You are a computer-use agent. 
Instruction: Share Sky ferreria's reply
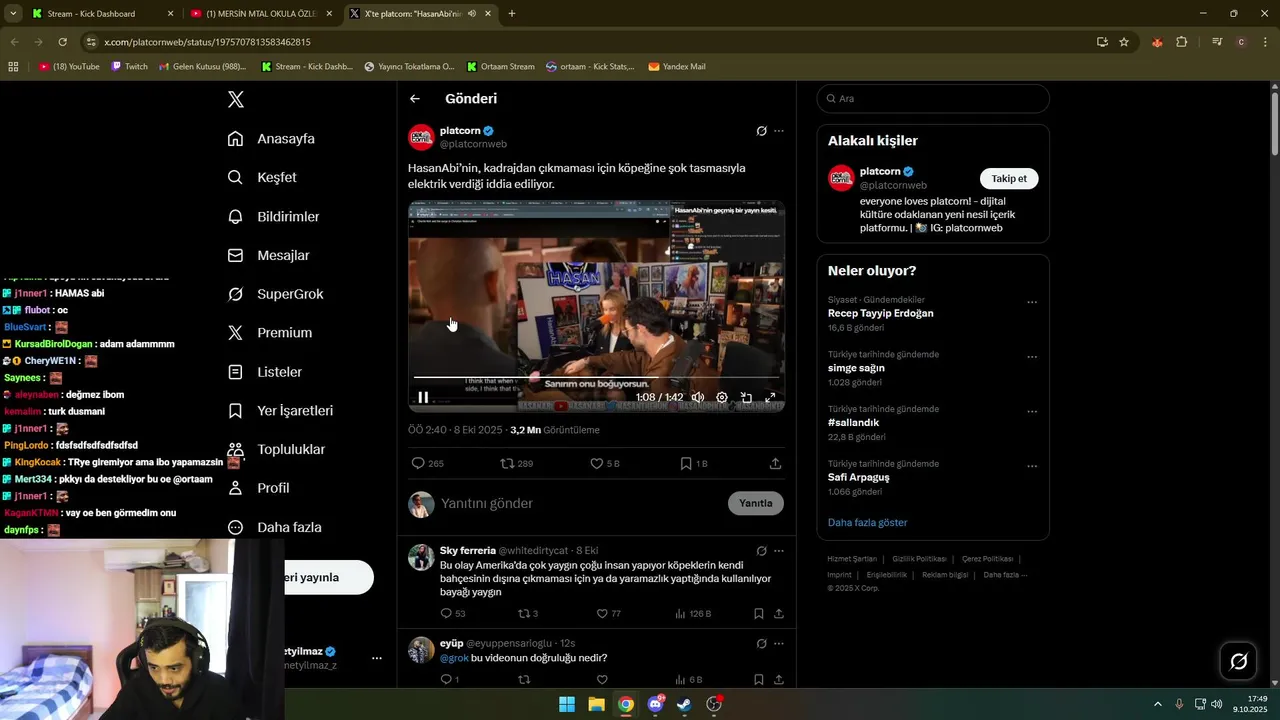tap(779, 614)
